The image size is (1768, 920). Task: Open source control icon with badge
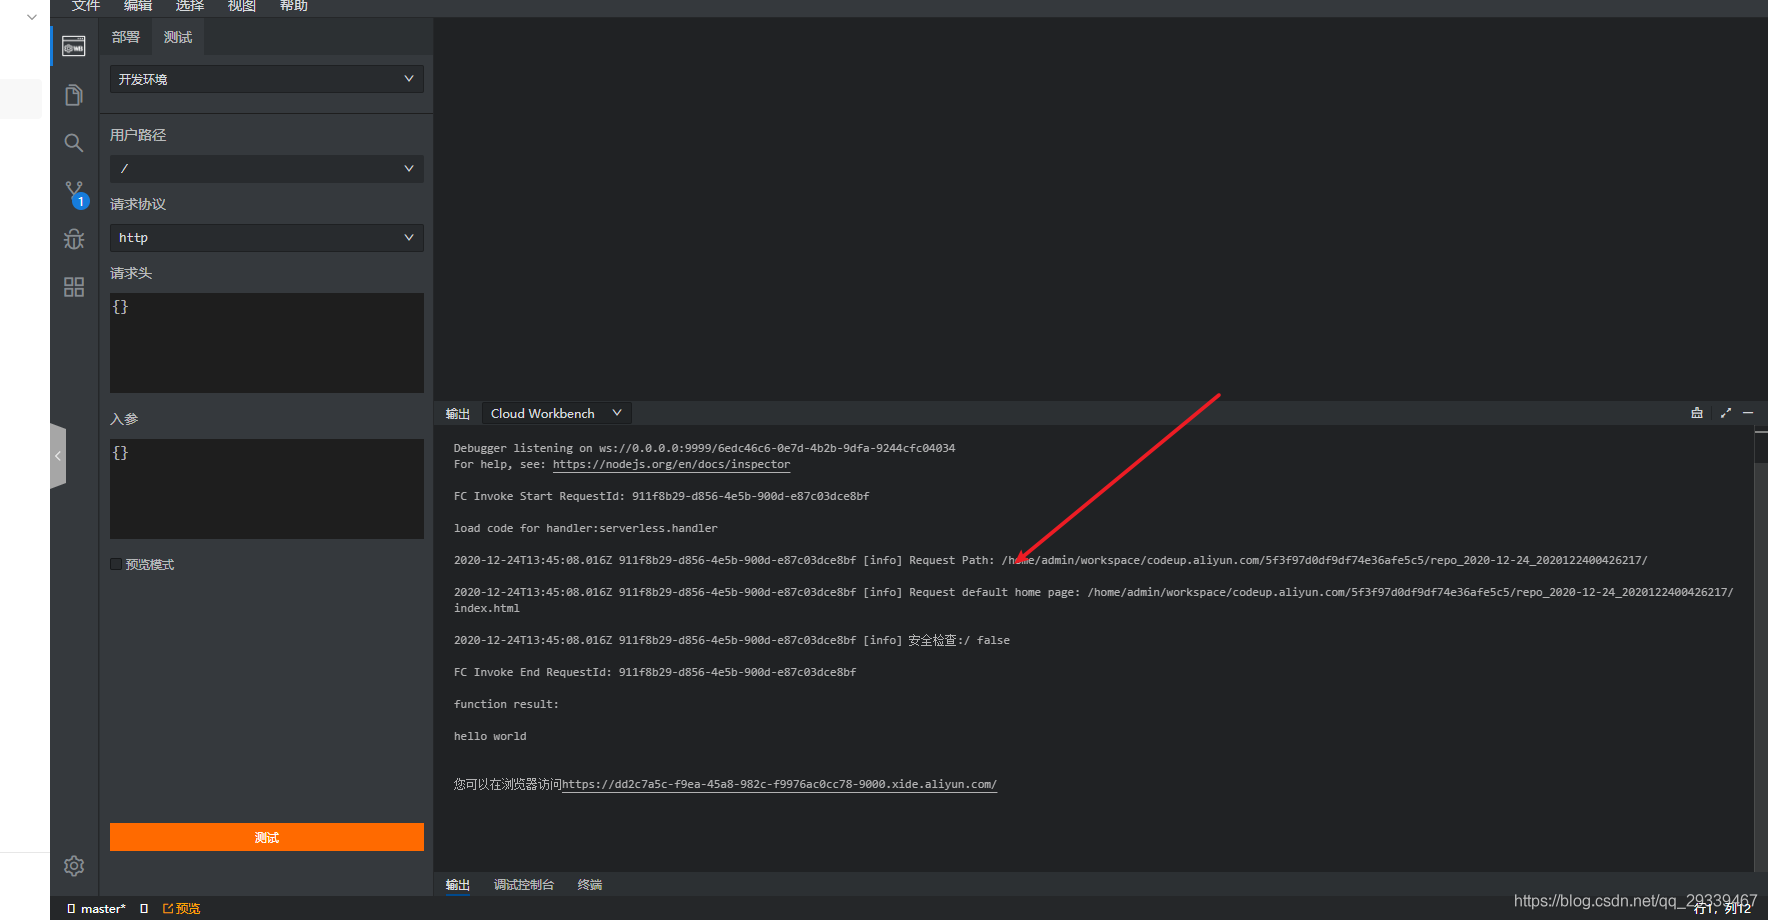76,194
